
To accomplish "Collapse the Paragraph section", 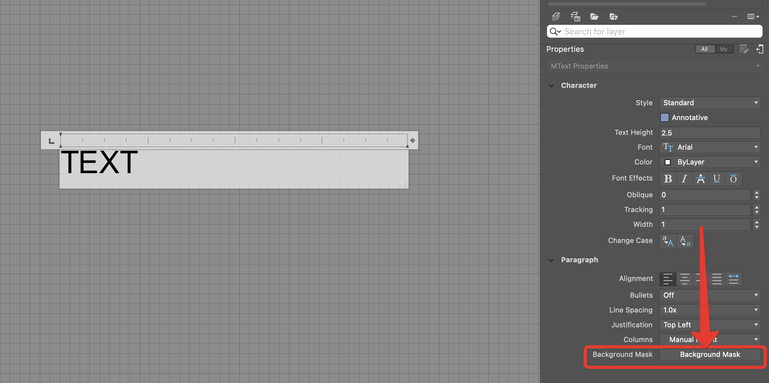I will 551,260.
